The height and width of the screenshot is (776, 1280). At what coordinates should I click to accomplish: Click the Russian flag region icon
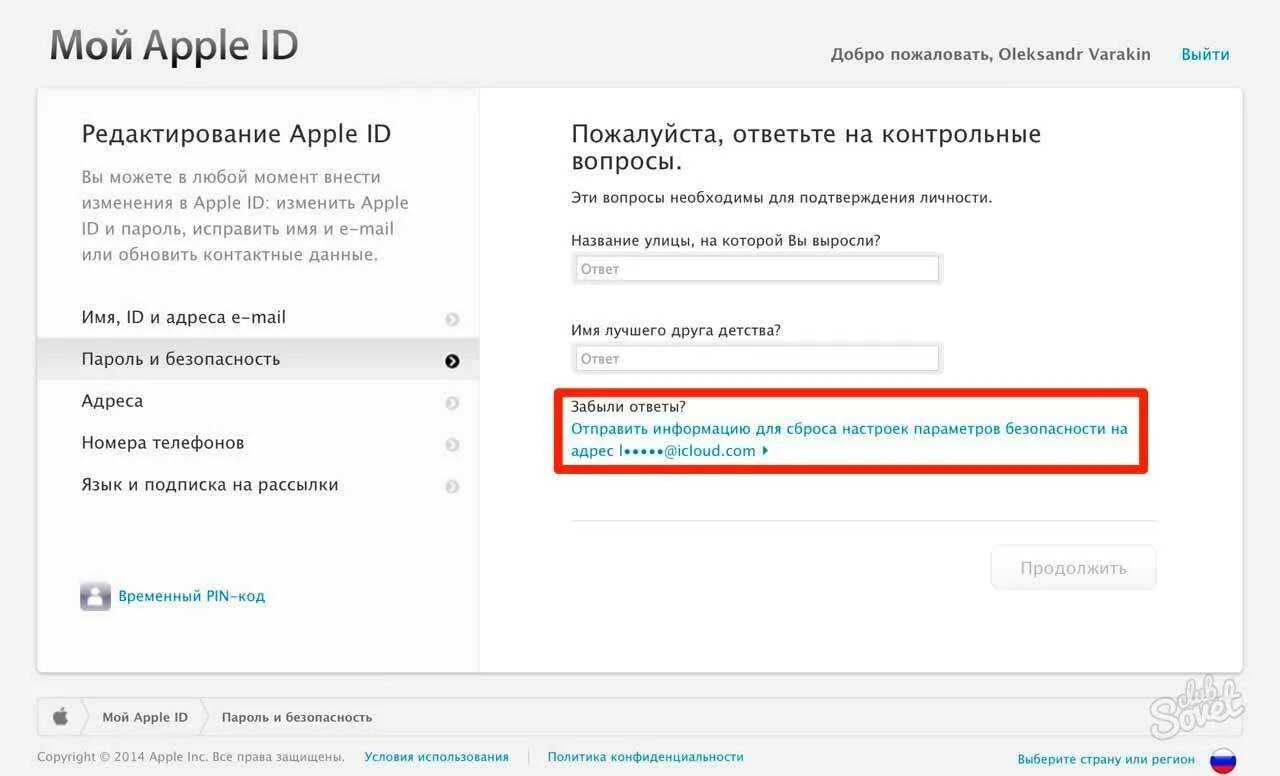[1222, 760]
